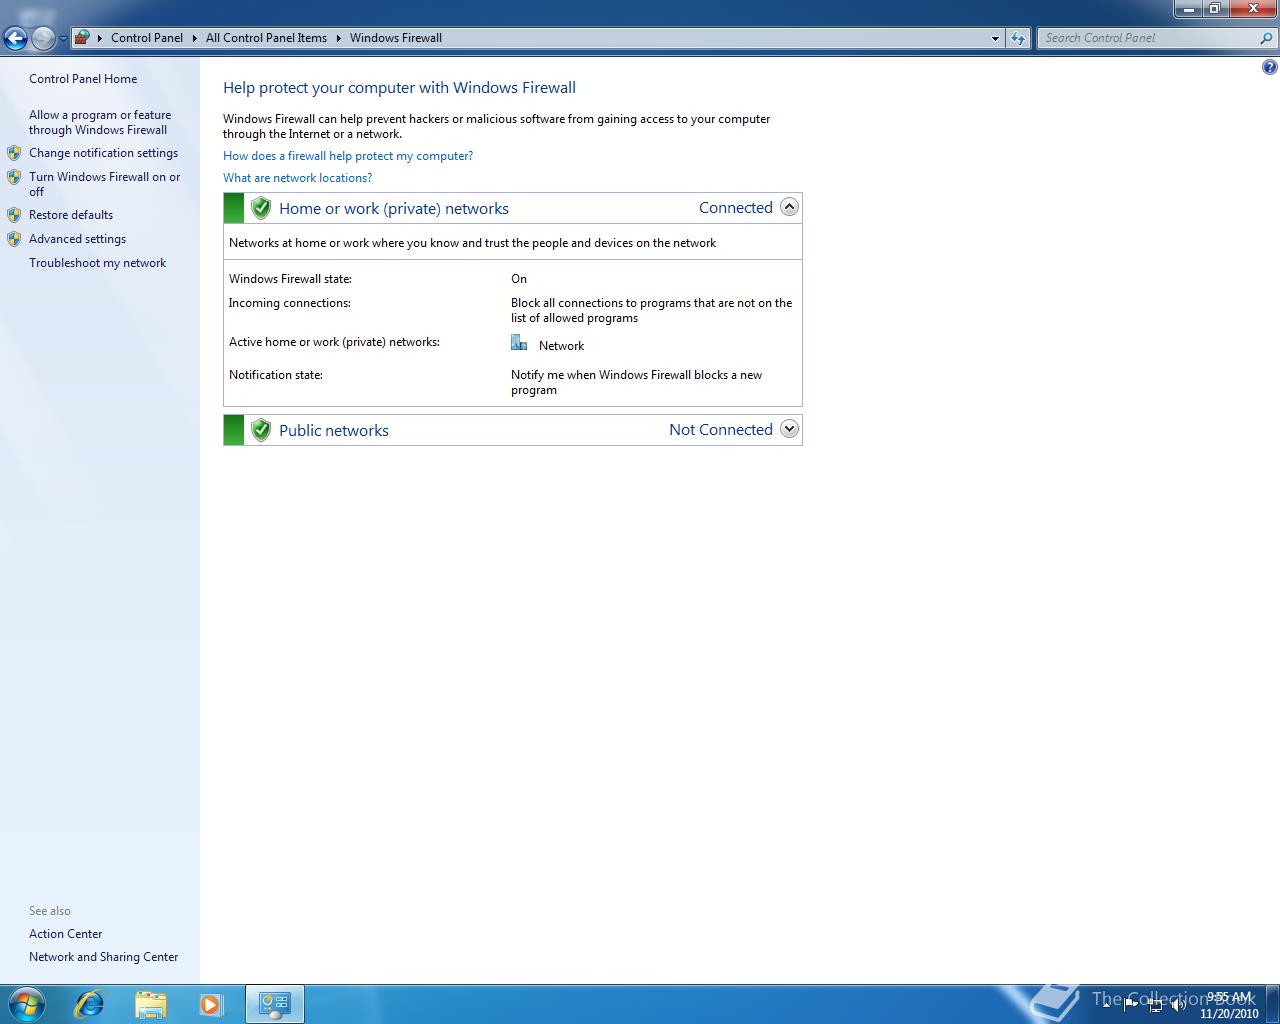Launch Windows Media Player from taskbar

click(211, 1004)
